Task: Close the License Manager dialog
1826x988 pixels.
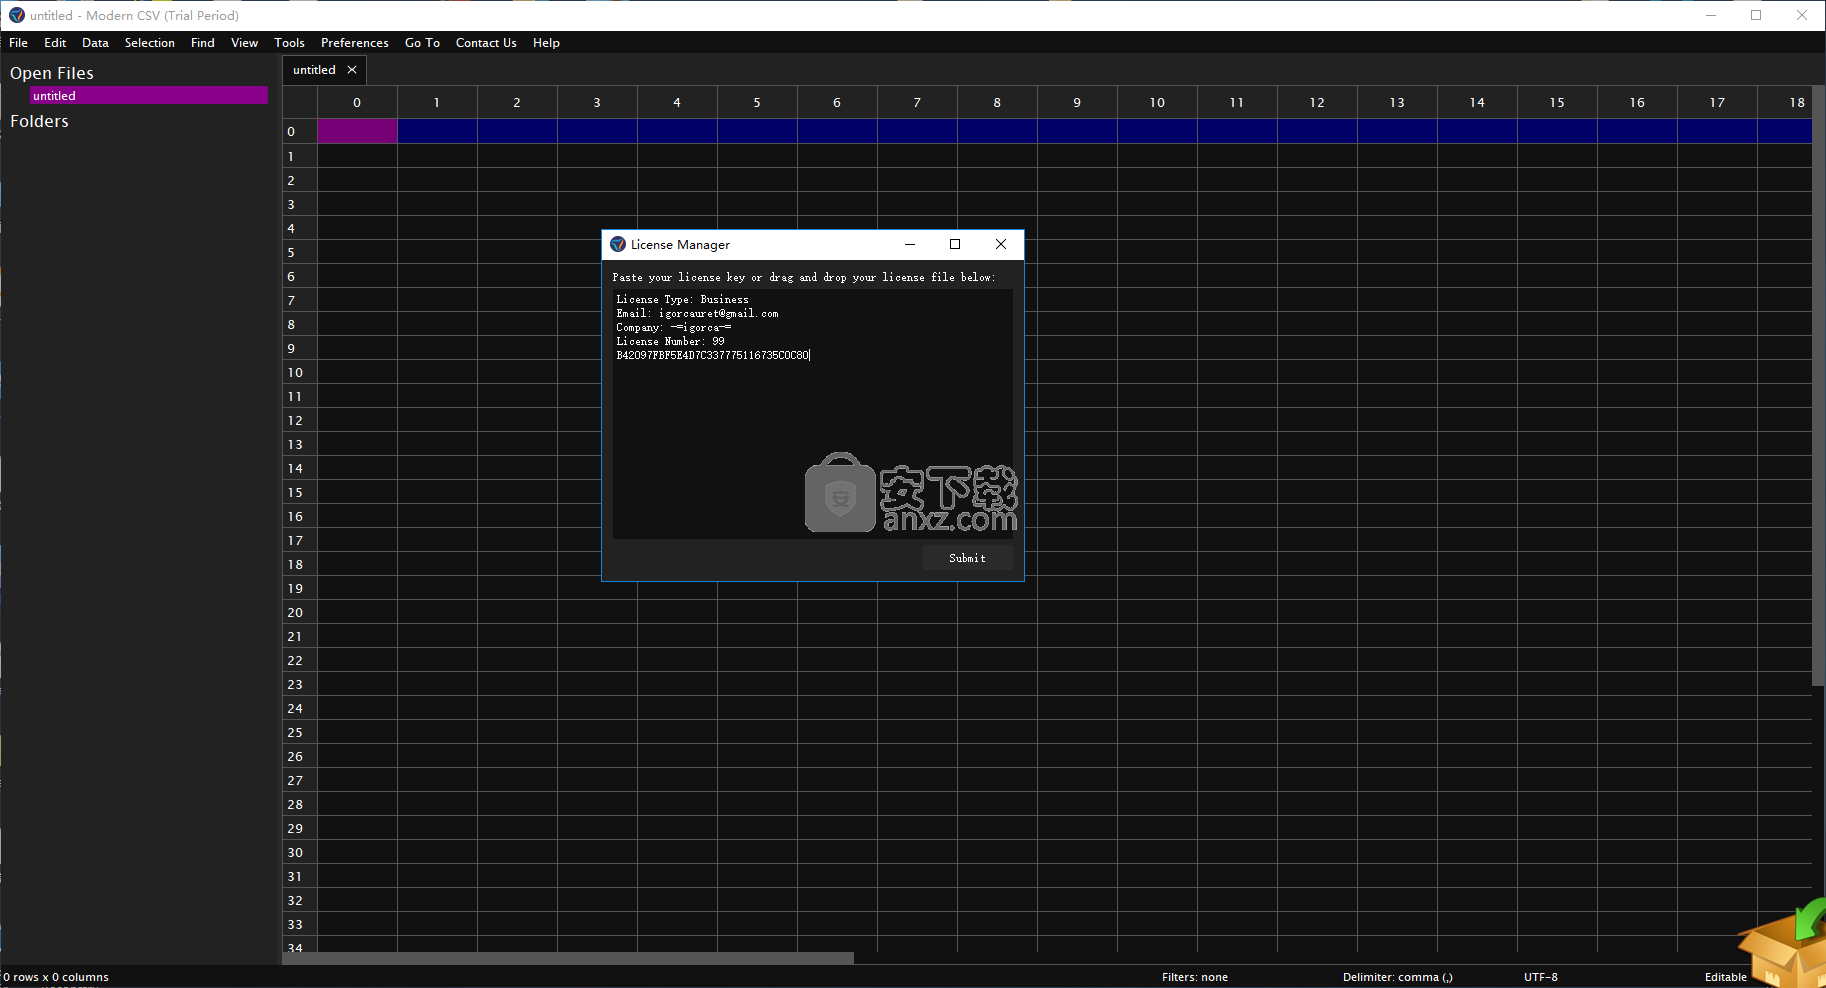Action: pos(1001,244)
